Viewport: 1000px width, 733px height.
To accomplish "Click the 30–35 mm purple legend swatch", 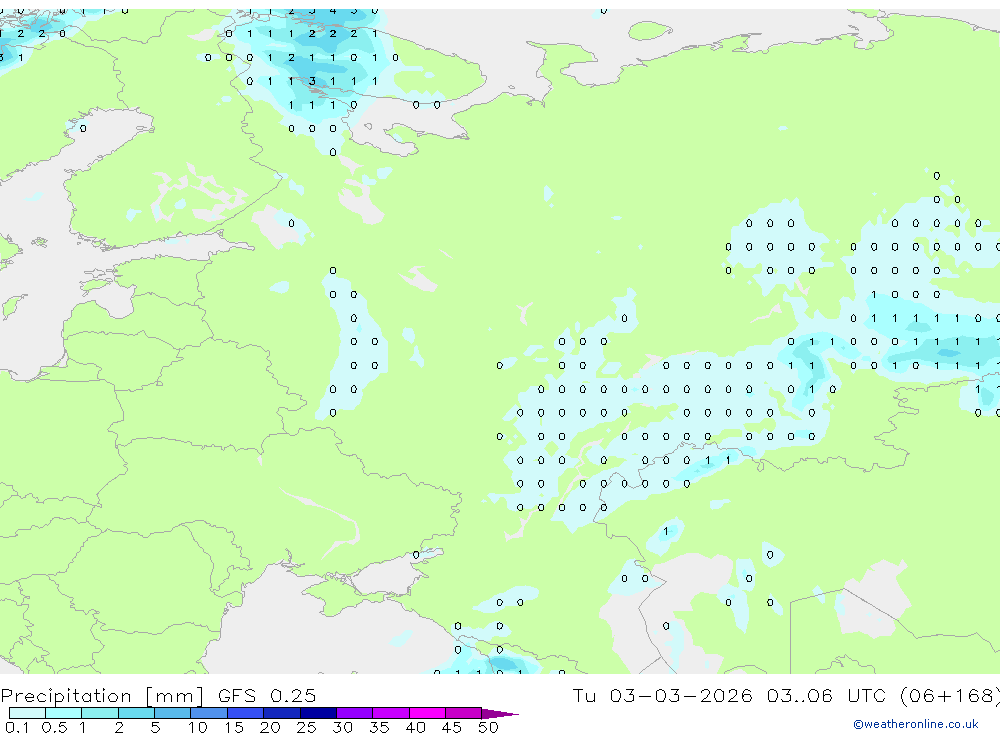I will (355, 713).
